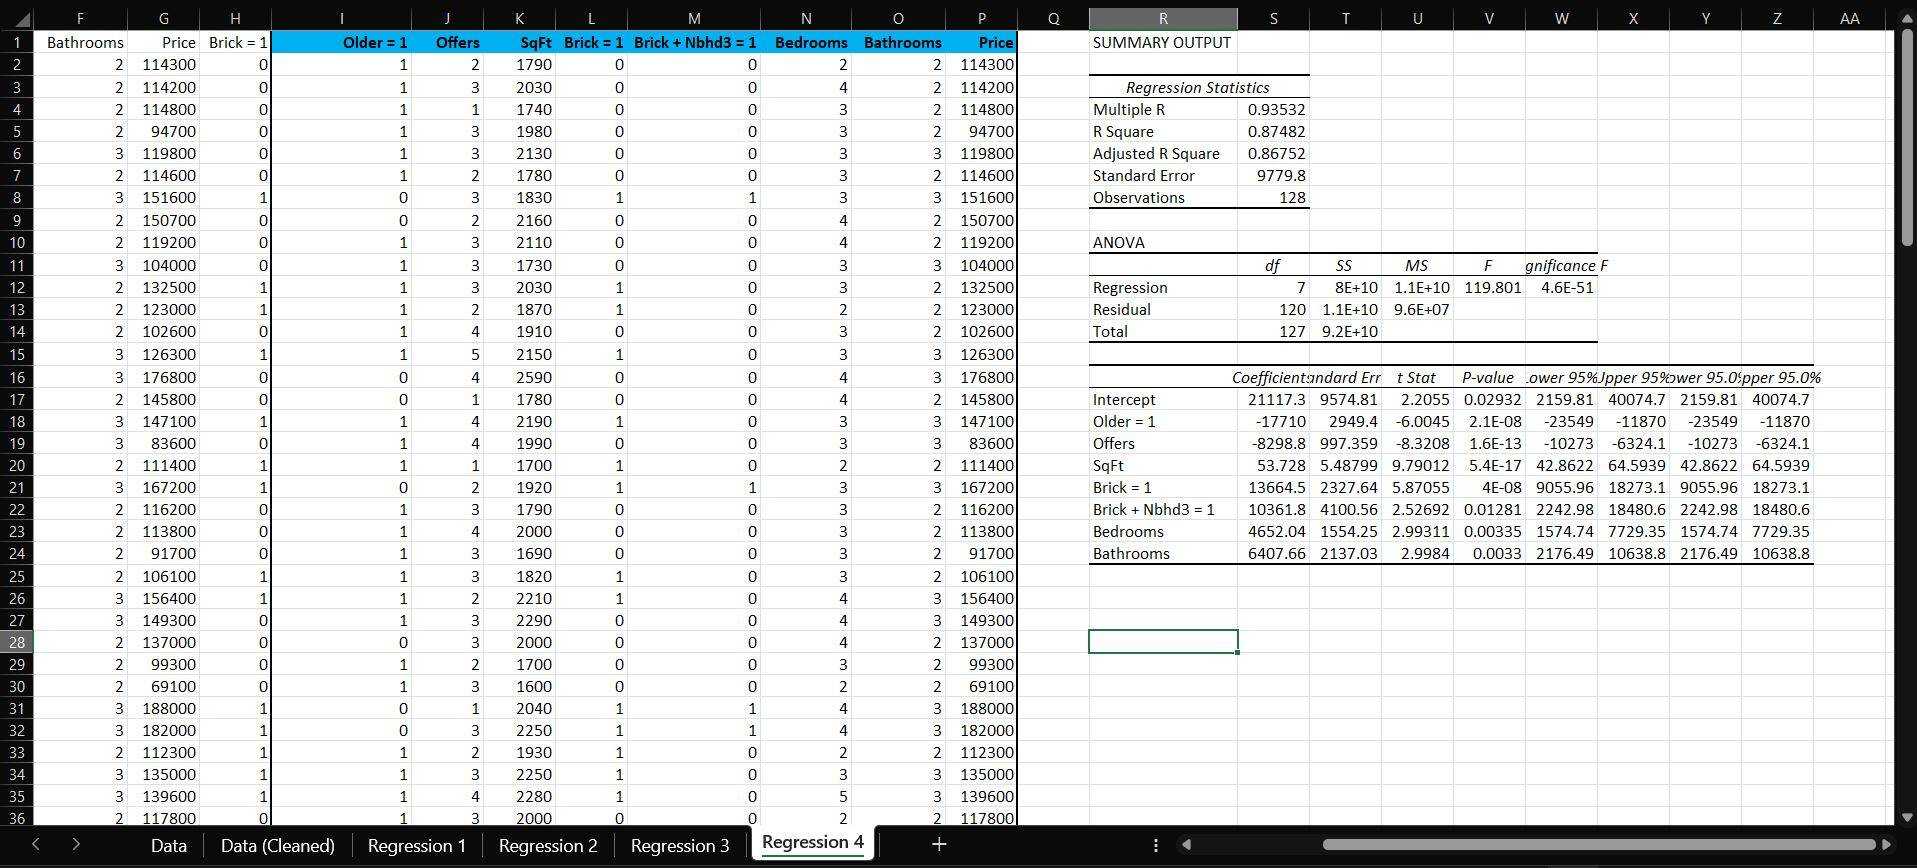This screenshot has height=868, width=1917.
Task: Select row 17 header
Action: pyautogui.click(x=17, y=399)
